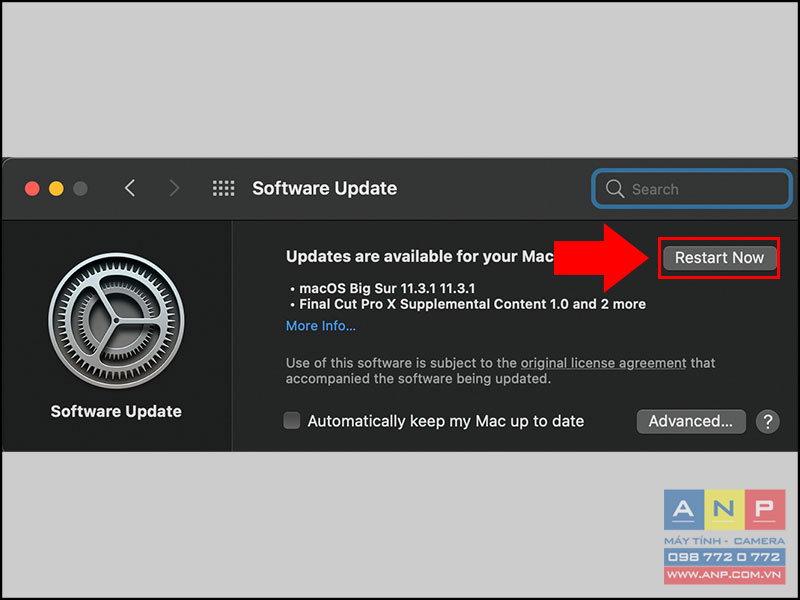Close window with the red button
800x600 pixels.
pos(32,189)
